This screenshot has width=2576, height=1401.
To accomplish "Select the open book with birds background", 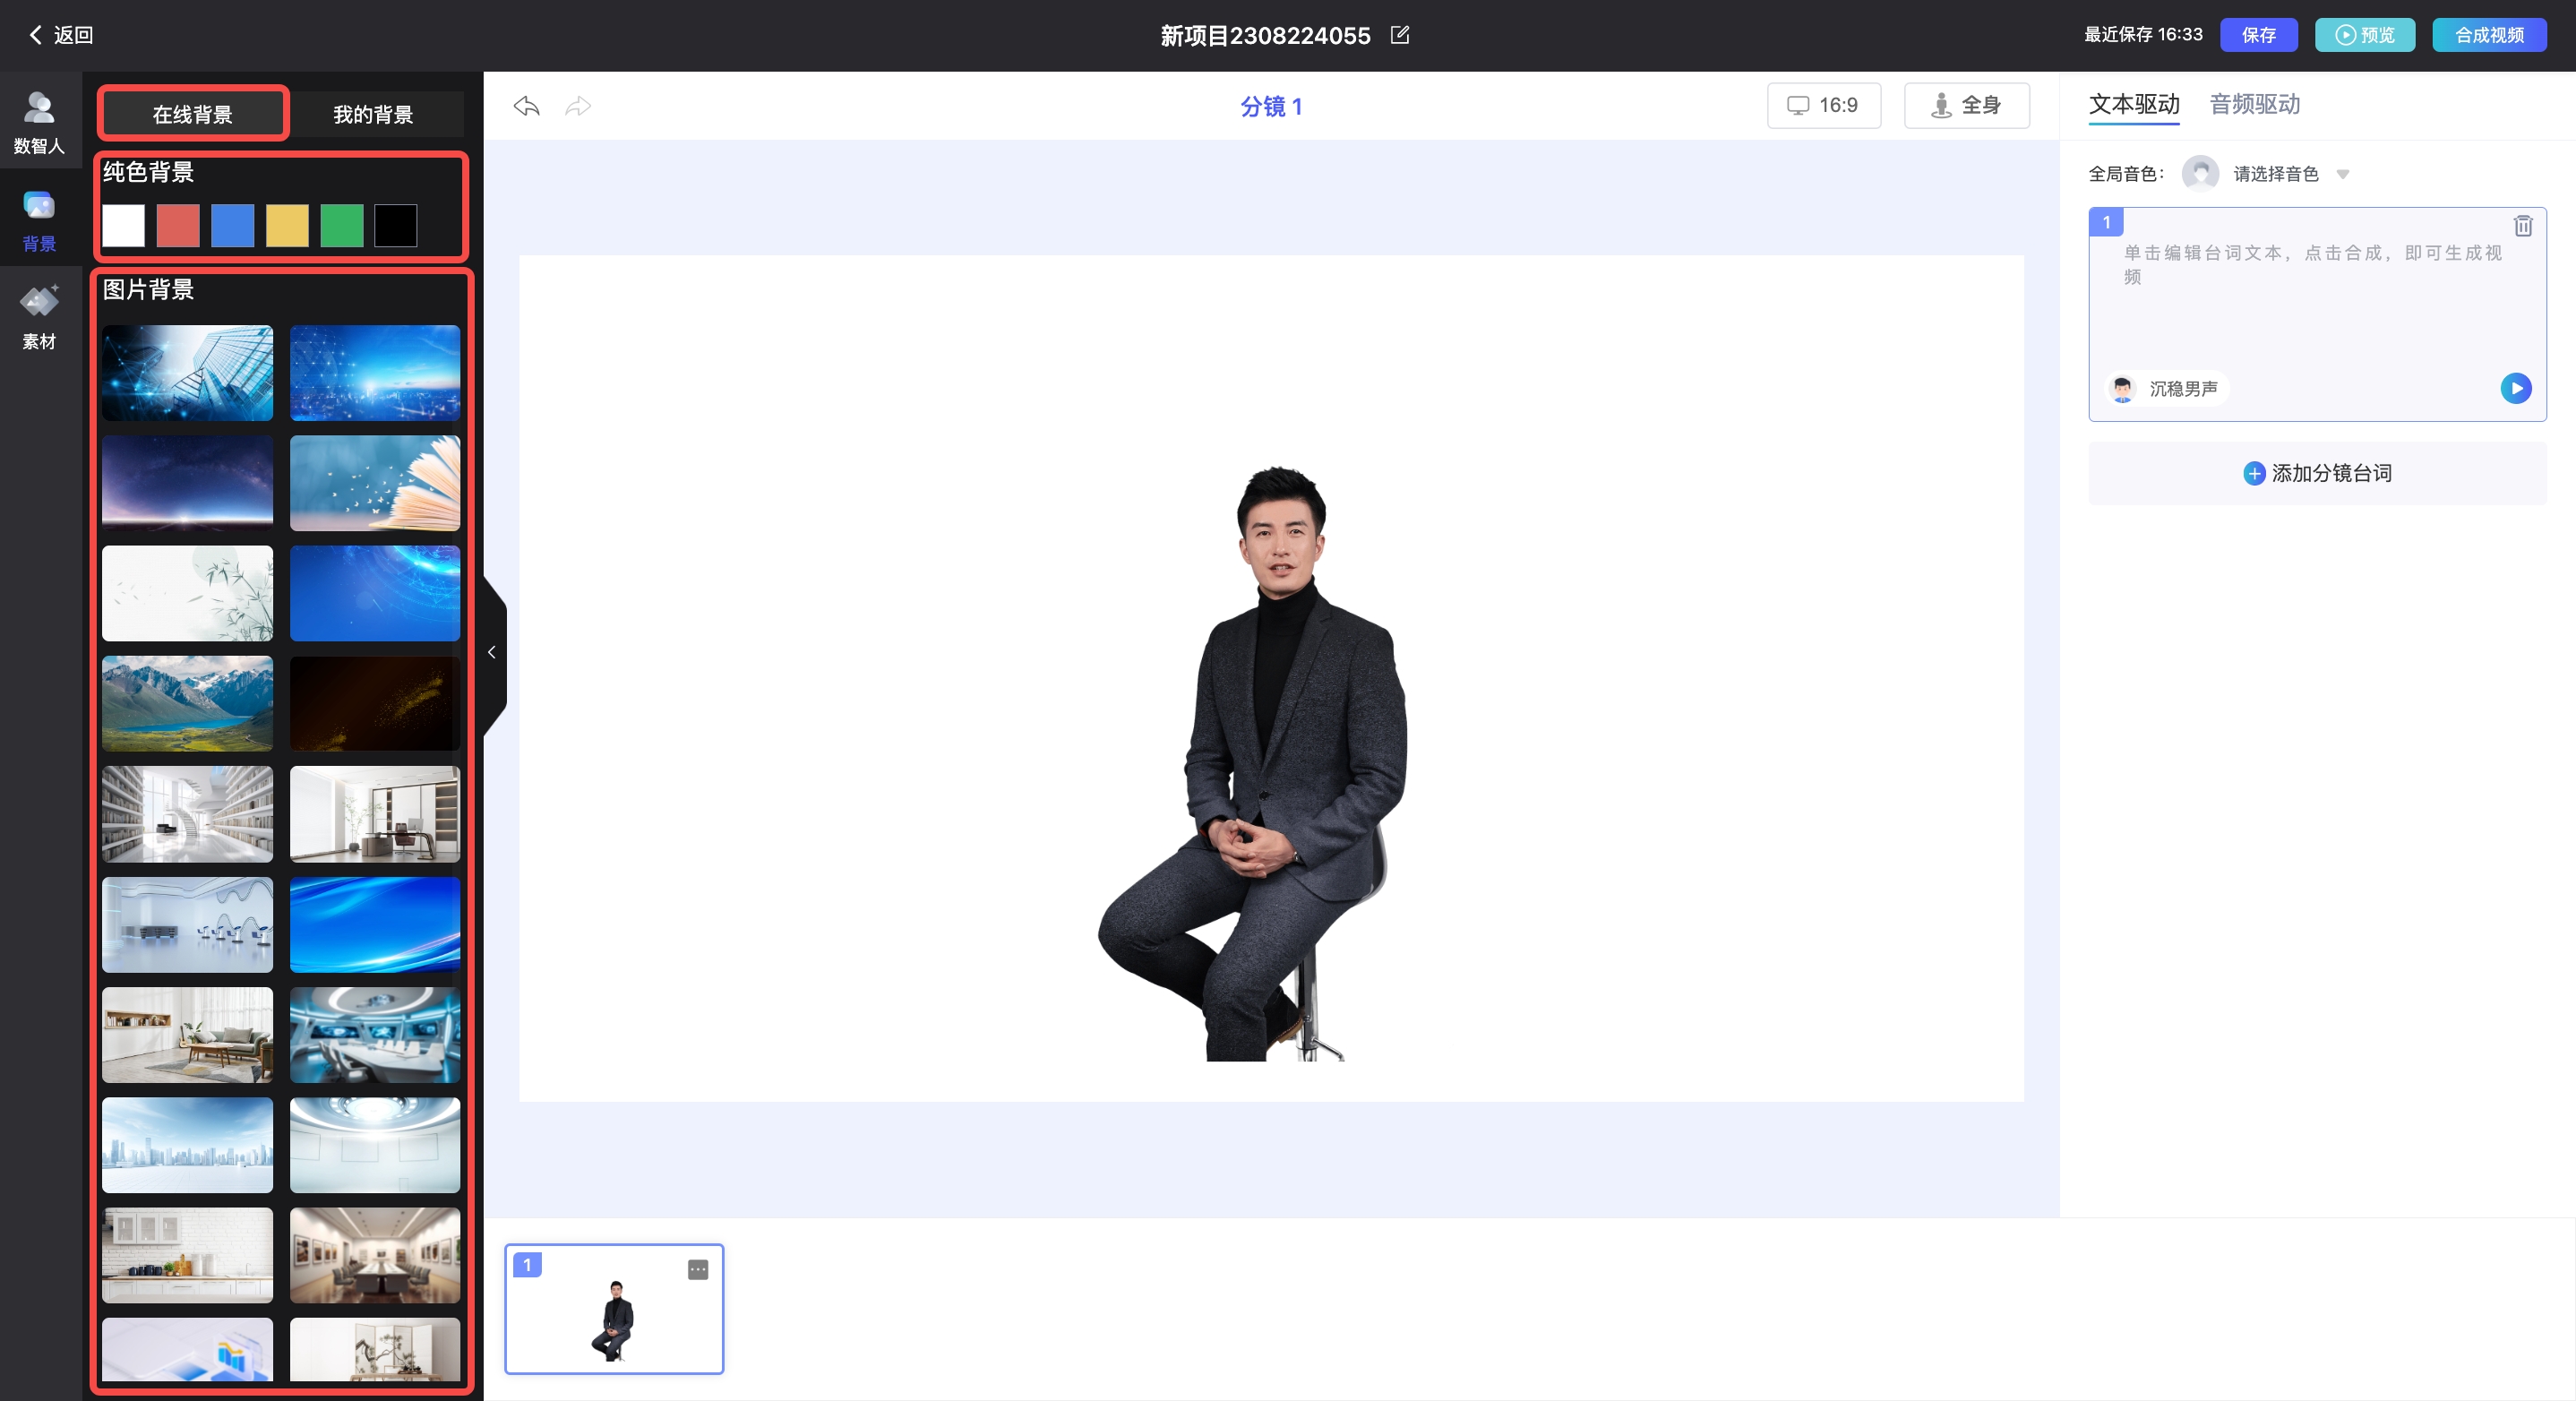I will [x=375, y=483].
